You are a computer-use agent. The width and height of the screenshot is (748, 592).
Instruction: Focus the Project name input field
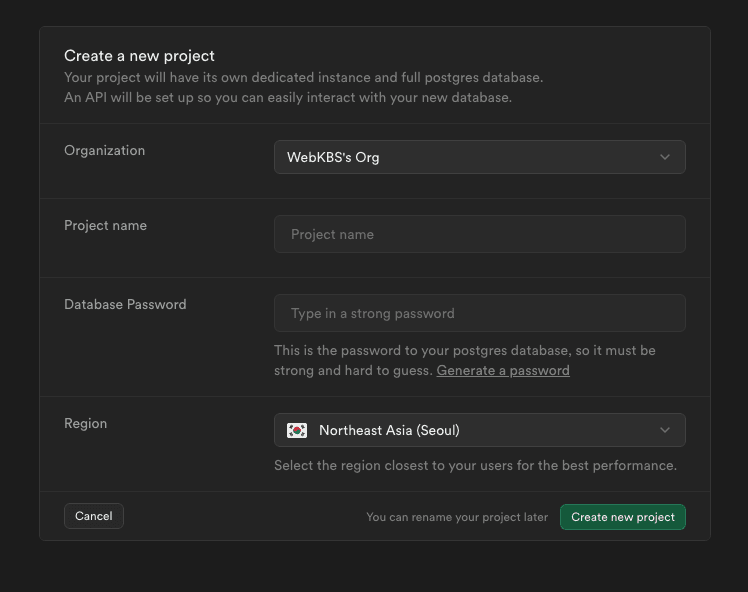[x=479, y=234]
